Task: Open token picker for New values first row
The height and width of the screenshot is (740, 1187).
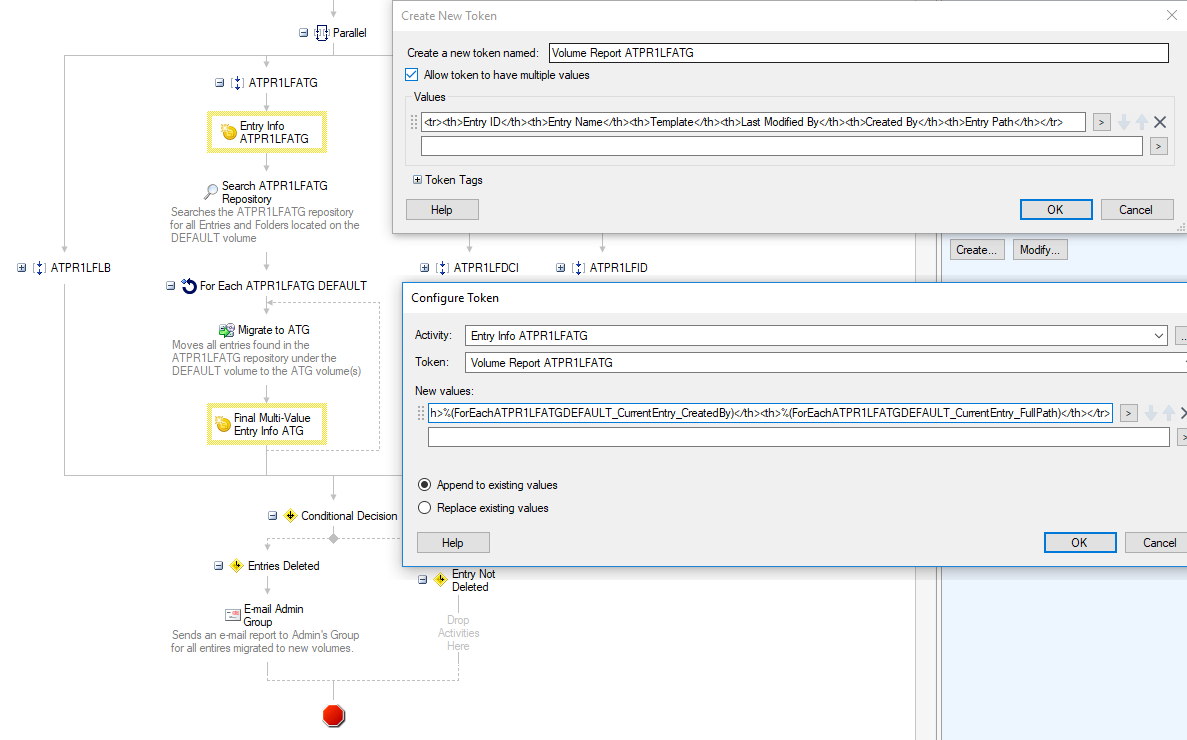Action: tap(1129, 413)
